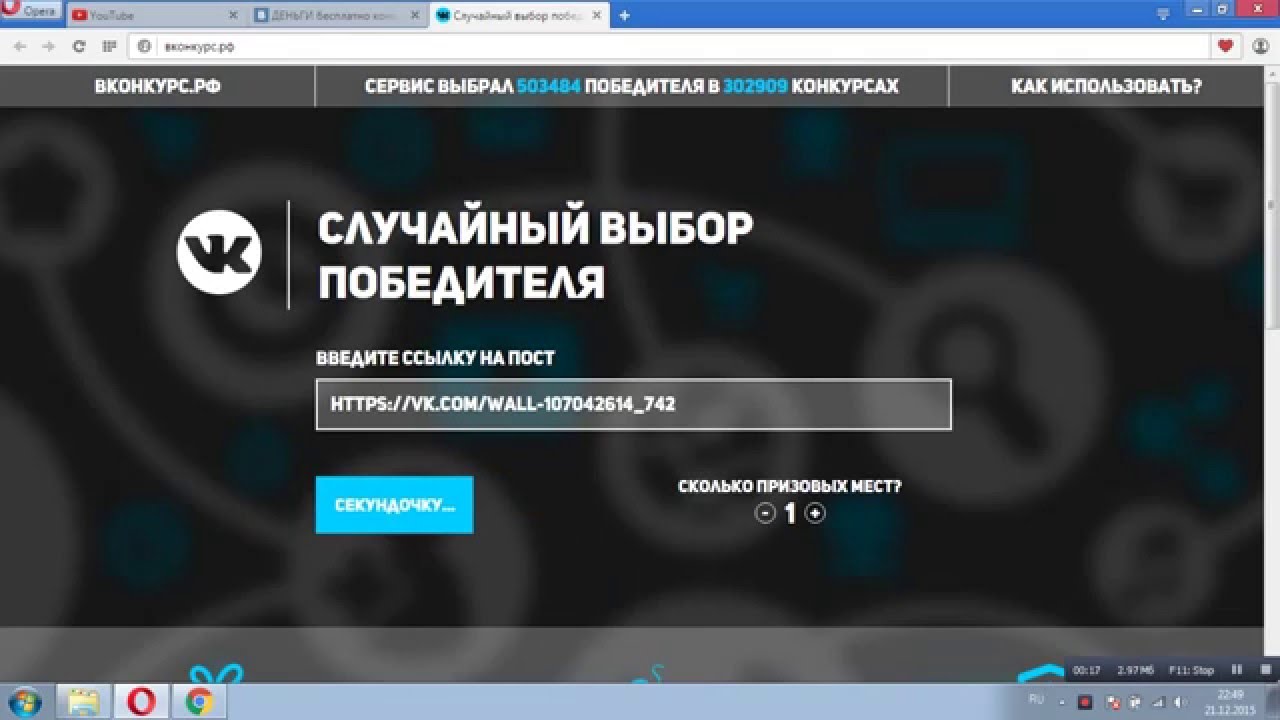1280x720 pixels.
Task: Click the round VK logo
Action: 219,252
